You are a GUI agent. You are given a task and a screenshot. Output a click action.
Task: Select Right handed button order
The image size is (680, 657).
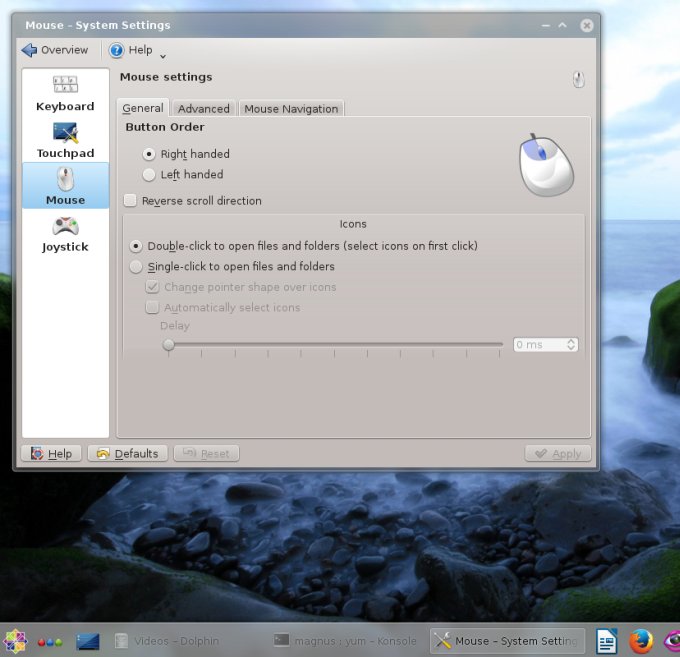pos(150,154)
